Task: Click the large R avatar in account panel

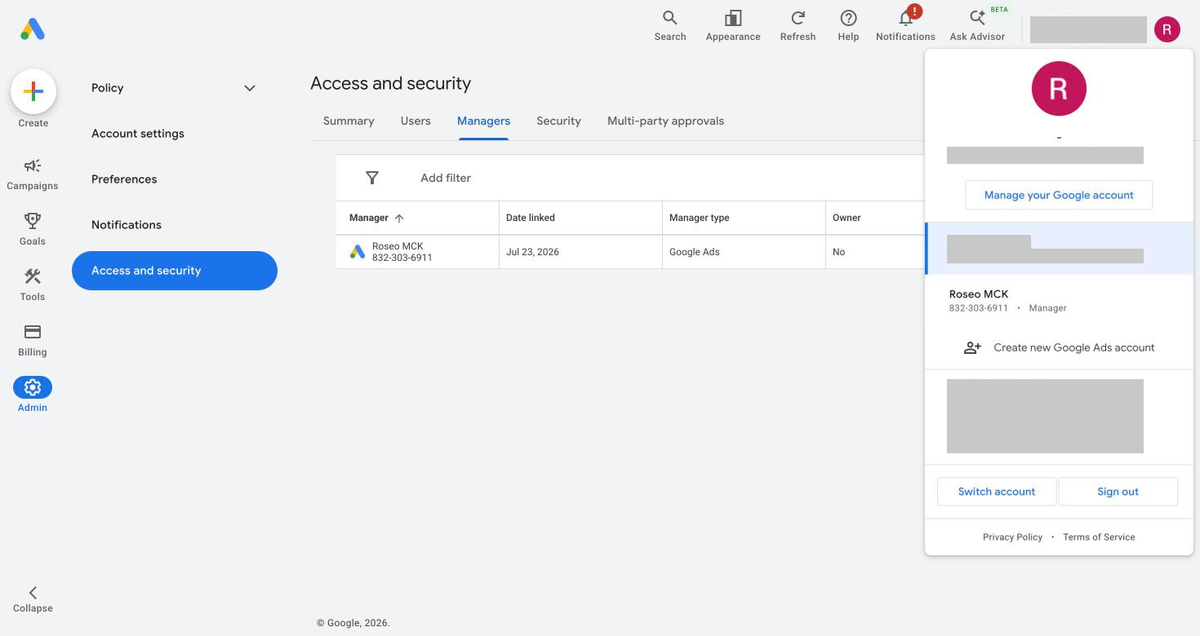Action: [x=1059, y=88]
